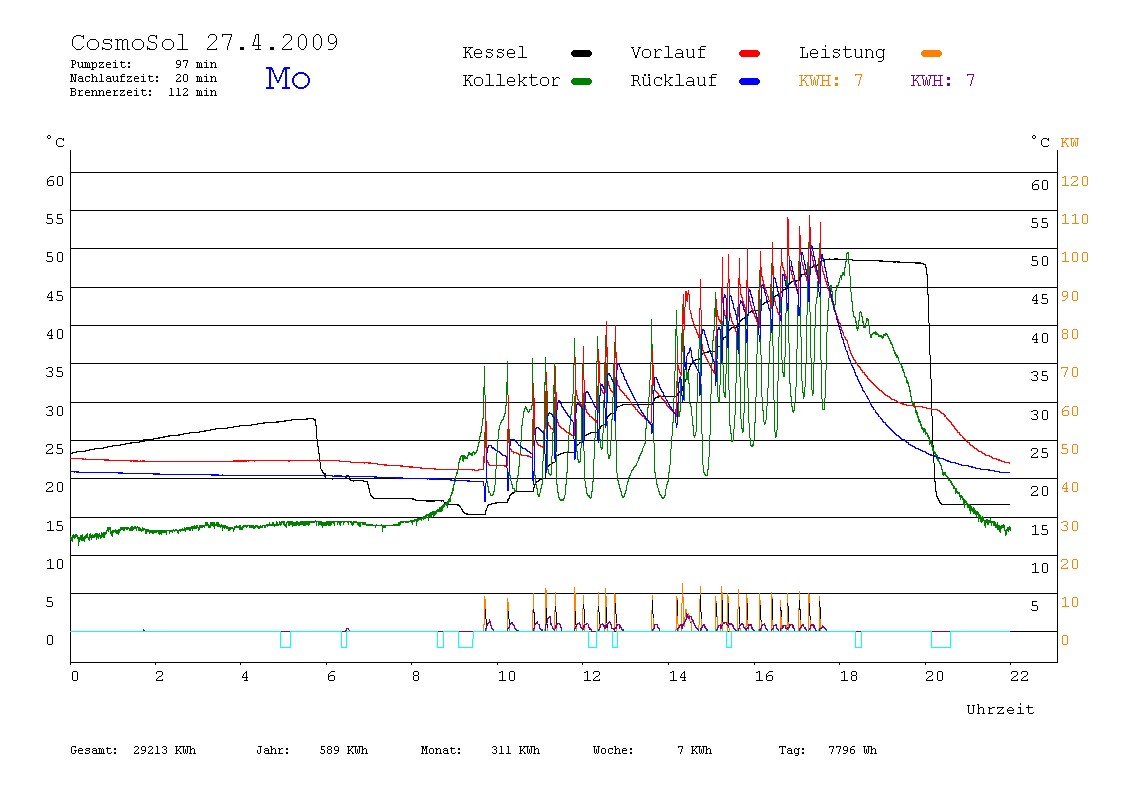Select the left-hand "°C" axis unit
The image size is (1148, 812).
(x=56, y=141)
